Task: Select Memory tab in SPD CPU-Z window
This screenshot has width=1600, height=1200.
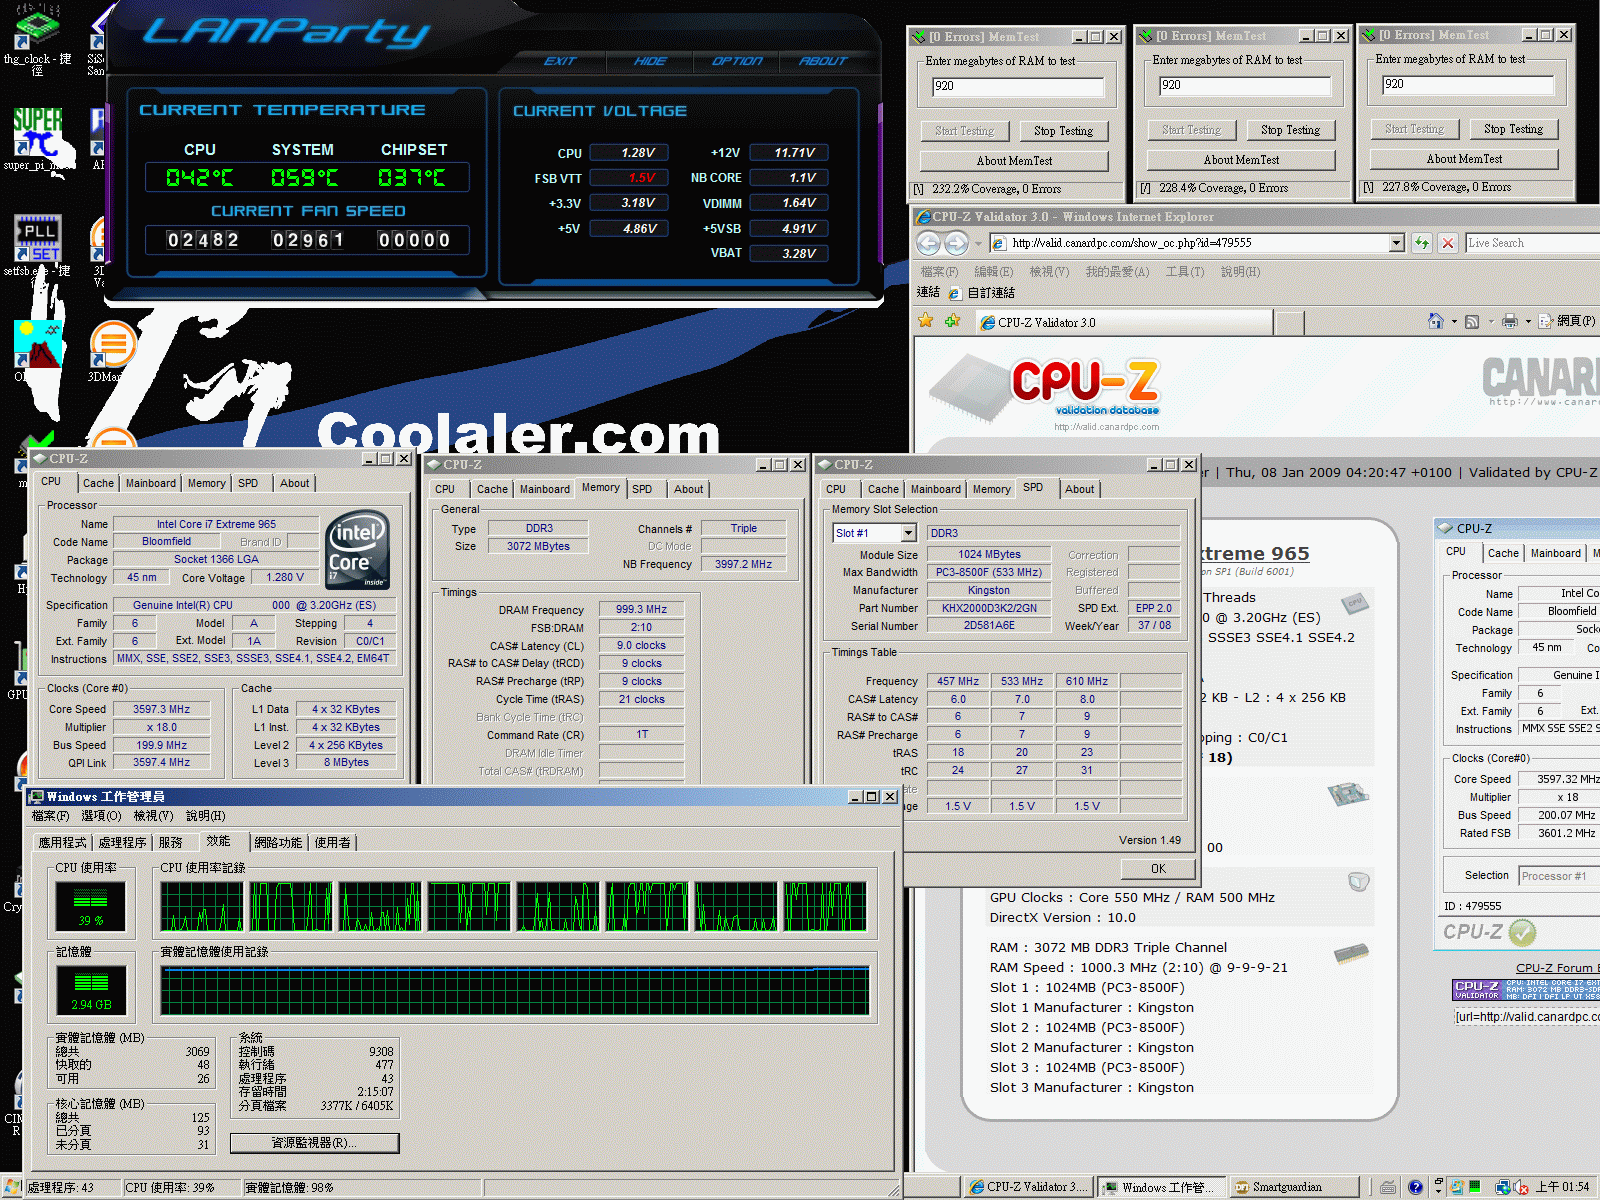Action: pyautogui.click(x=991, y=489)
